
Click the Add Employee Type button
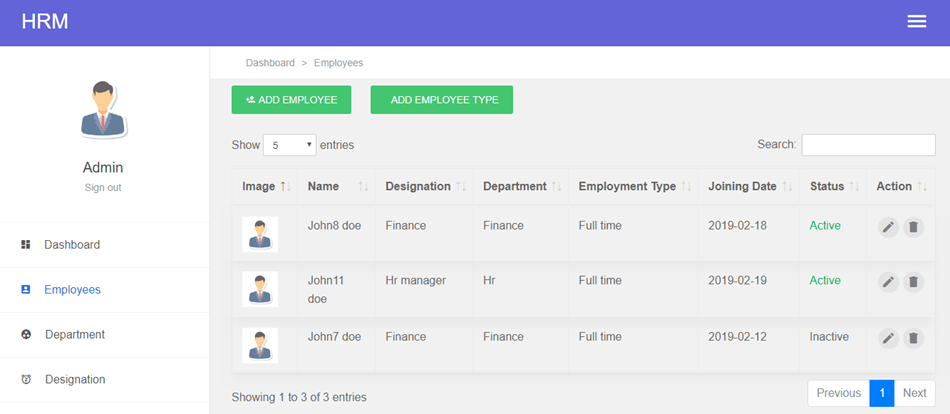[x=442, y=100]
